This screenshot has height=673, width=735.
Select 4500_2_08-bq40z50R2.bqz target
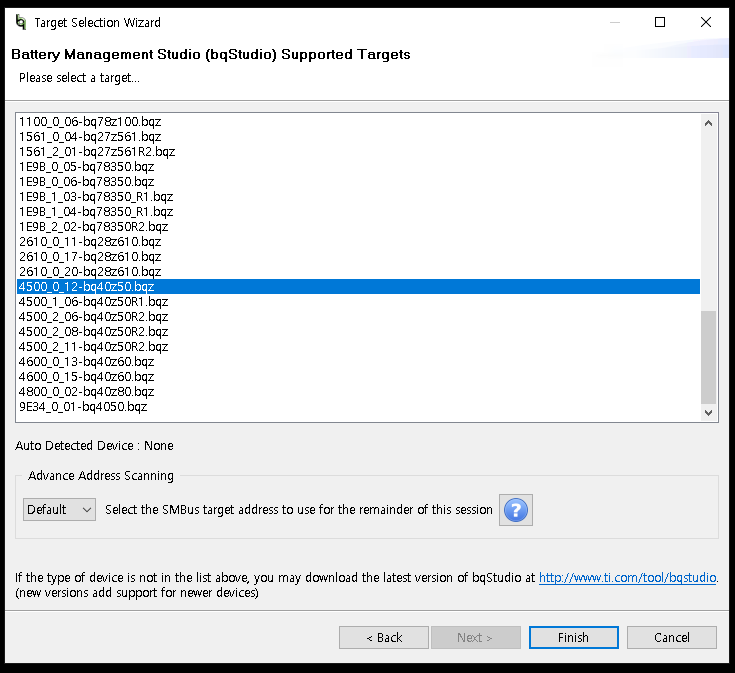(359, 332)
